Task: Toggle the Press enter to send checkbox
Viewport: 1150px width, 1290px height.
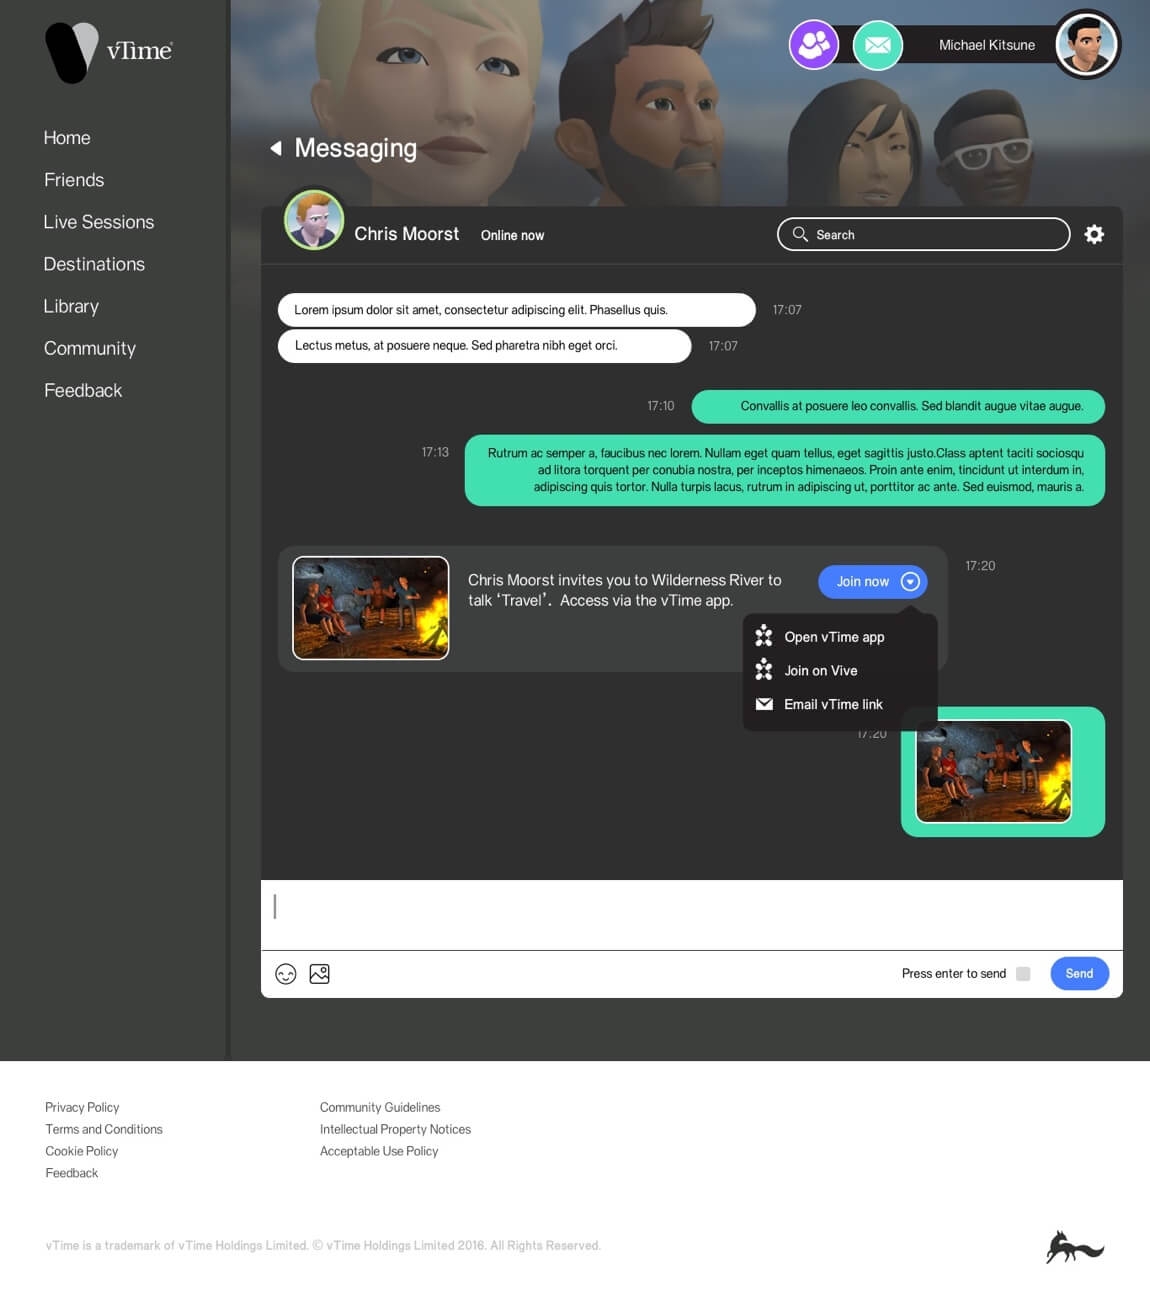Action: tap(1023, 974)
